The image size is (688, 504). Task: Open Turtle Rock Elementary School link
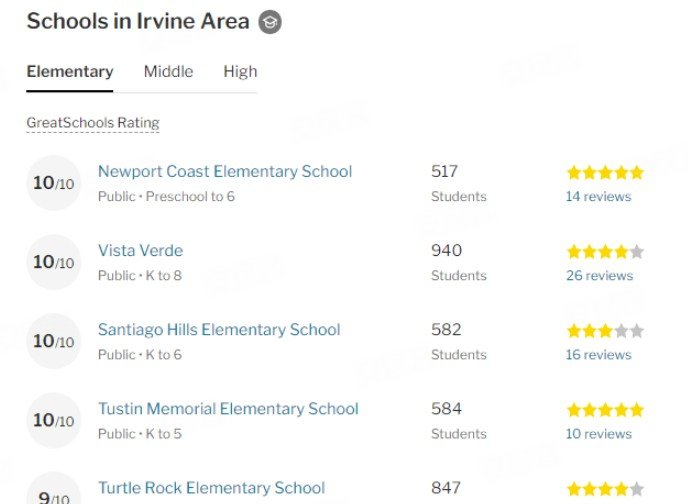(x=211, y=488)
